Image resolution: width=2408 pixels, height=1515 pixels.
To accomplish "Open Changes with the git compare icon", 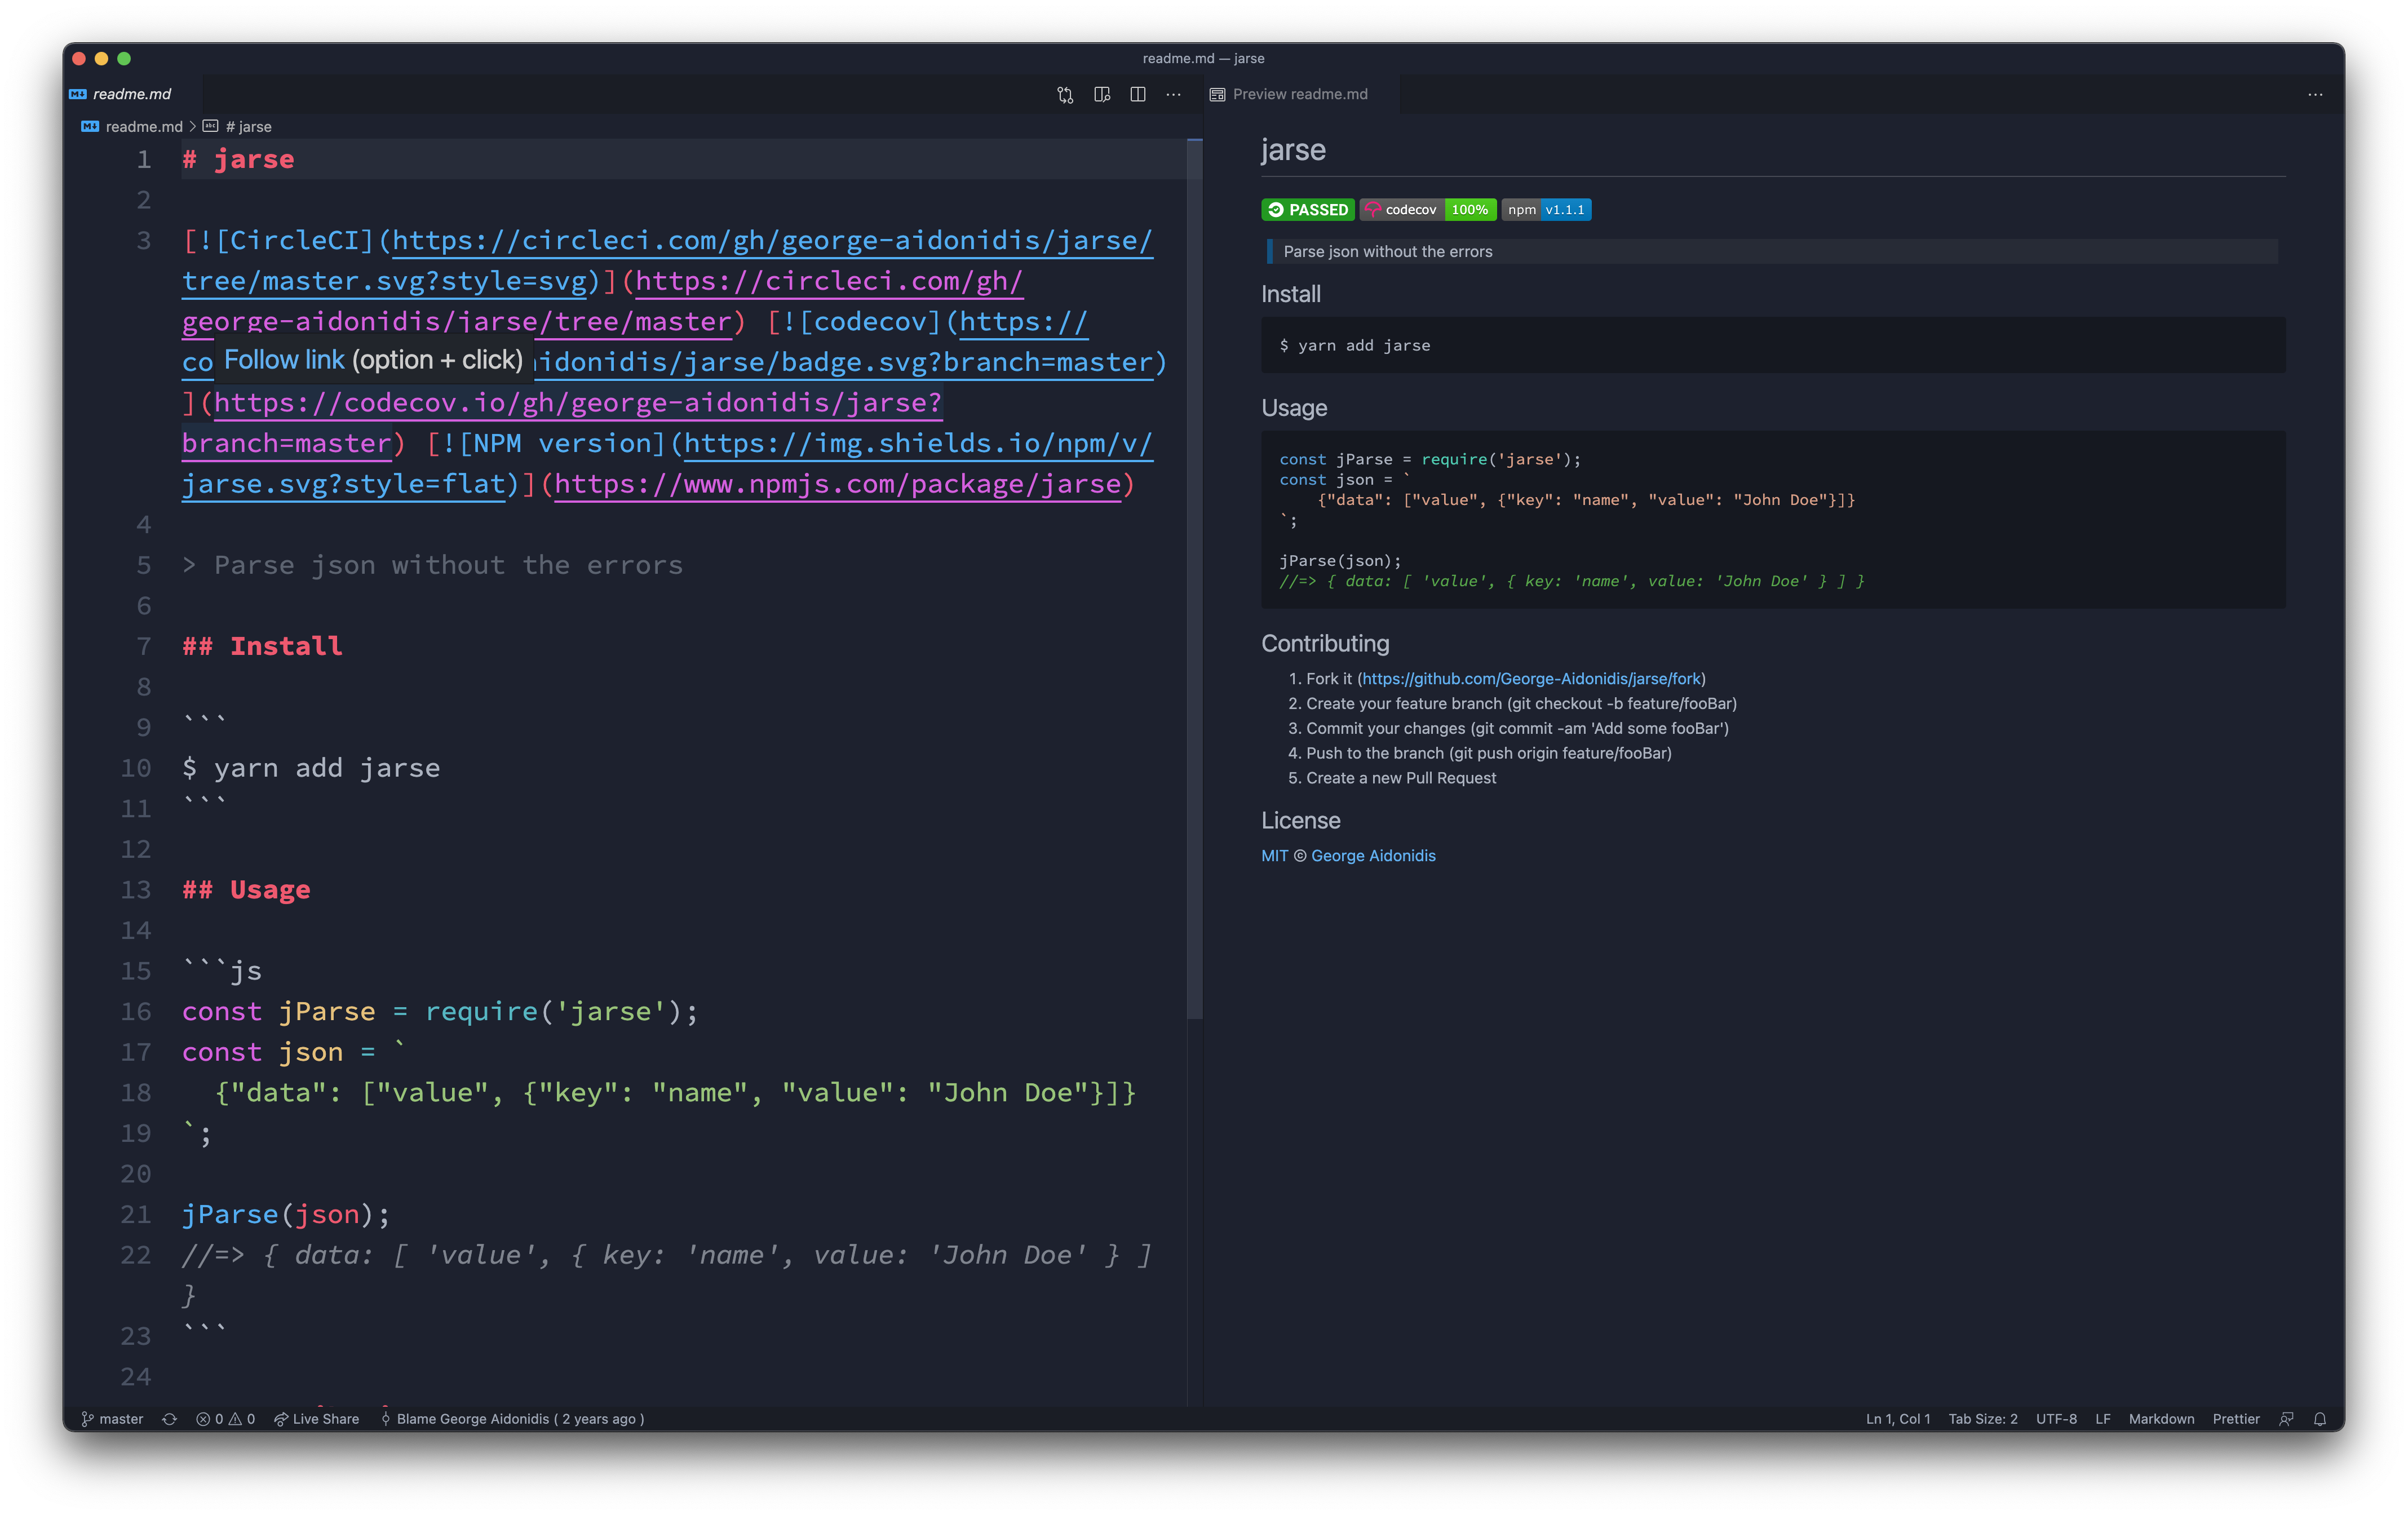I will click(1065, 94).
